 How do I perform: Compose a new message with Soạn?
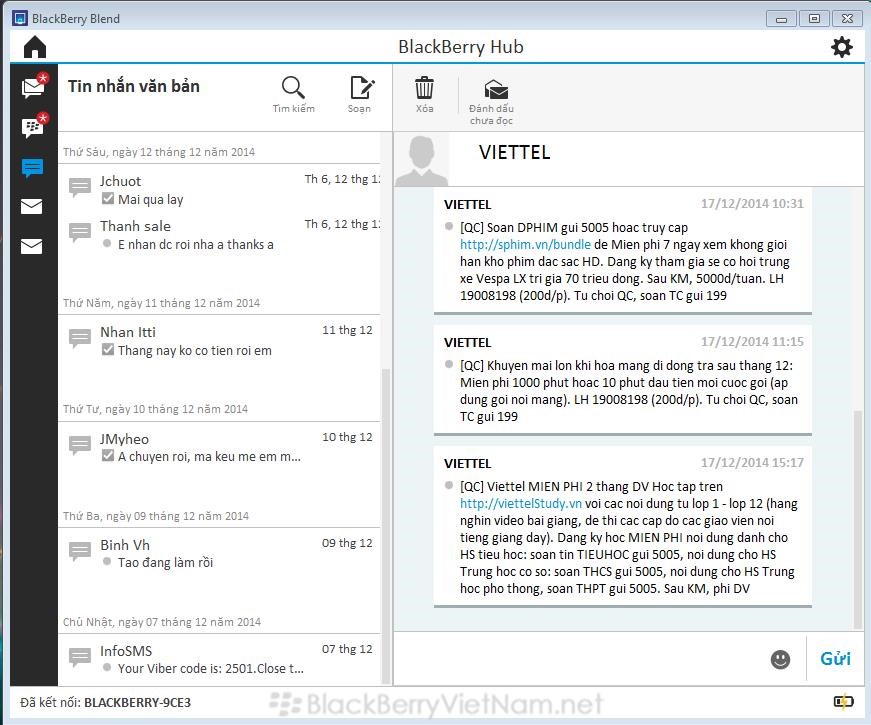coord(360,95)
